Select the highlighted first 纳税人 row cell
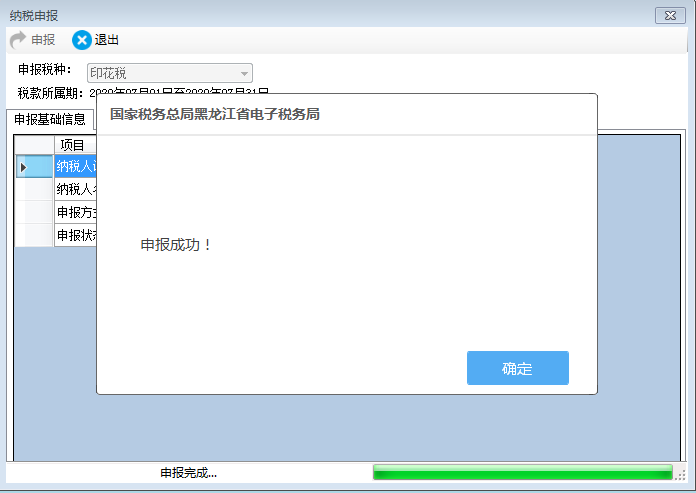Viewport: 696px width, 493px height. click(75, 167)
